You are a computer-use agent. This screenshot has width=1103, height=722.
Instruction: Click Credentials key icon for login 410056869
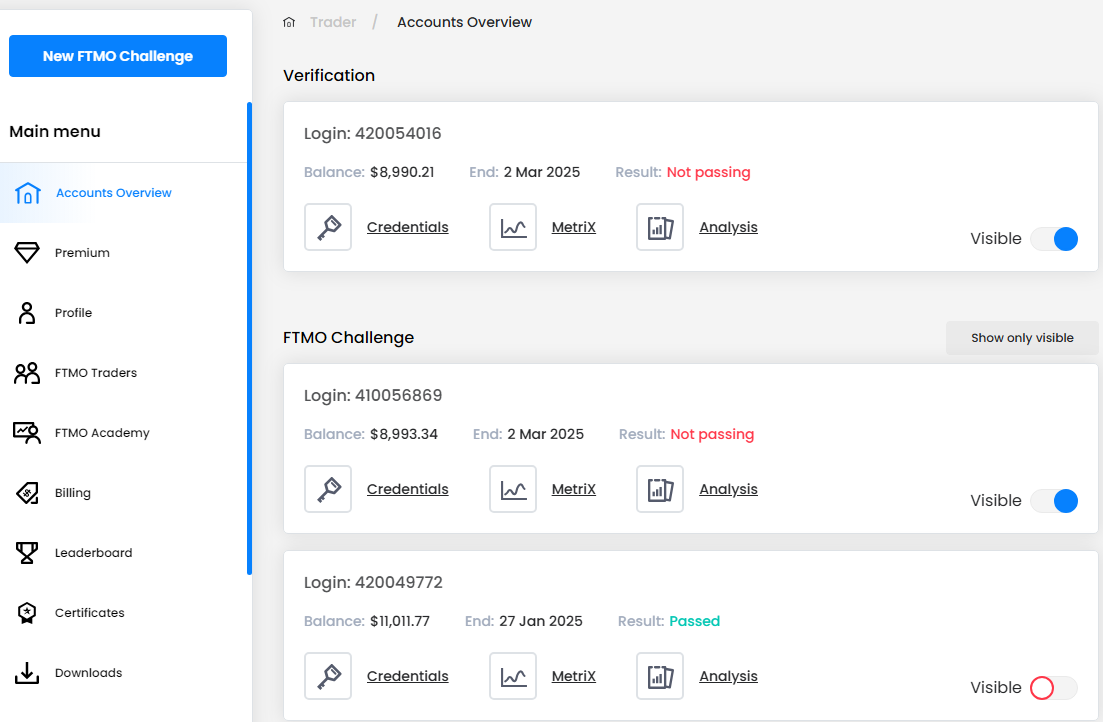coord(328,489)
